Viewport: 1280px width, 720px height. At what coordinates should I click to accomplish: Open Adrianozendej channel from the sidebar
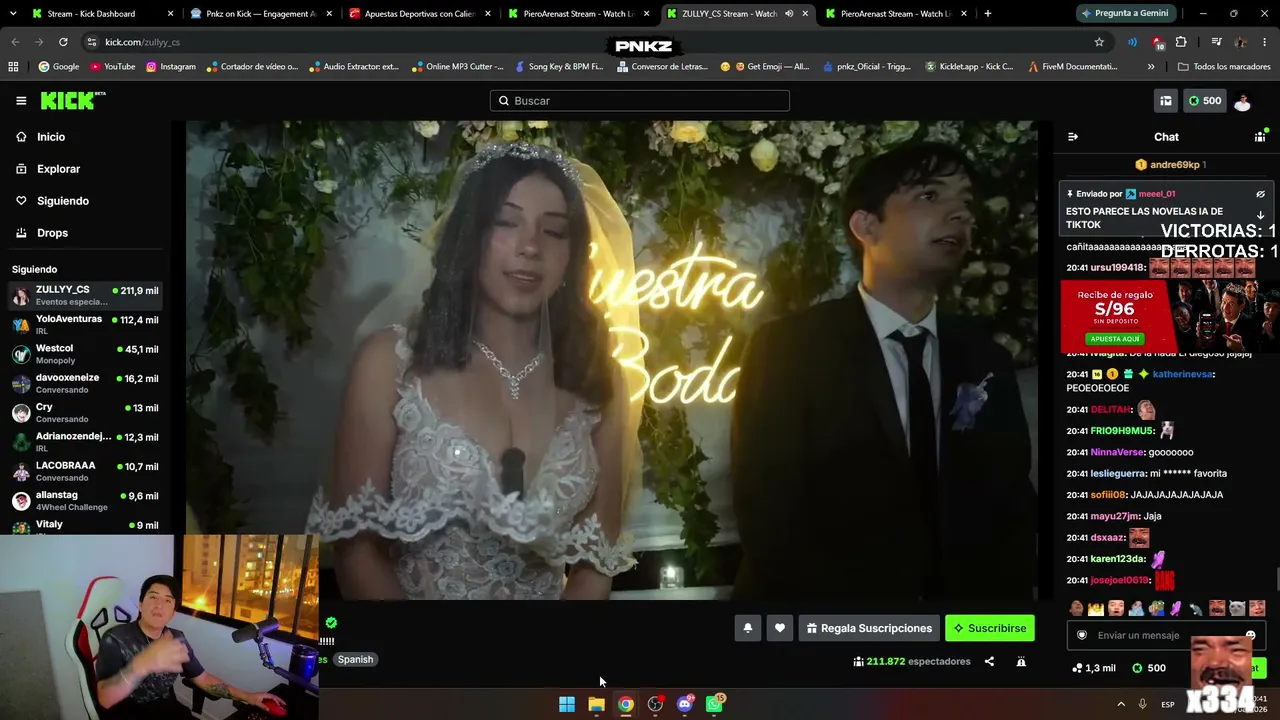point(85,441)
